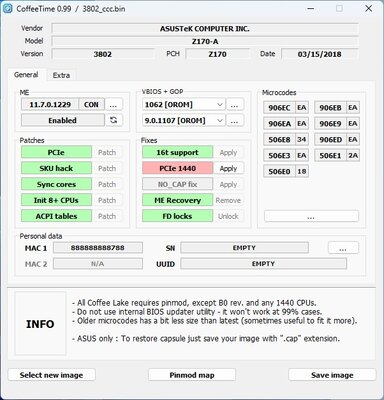The height and width of the screenshot is (400, 384).
Task: Switch to the General tab
Action: coord(26,75)
